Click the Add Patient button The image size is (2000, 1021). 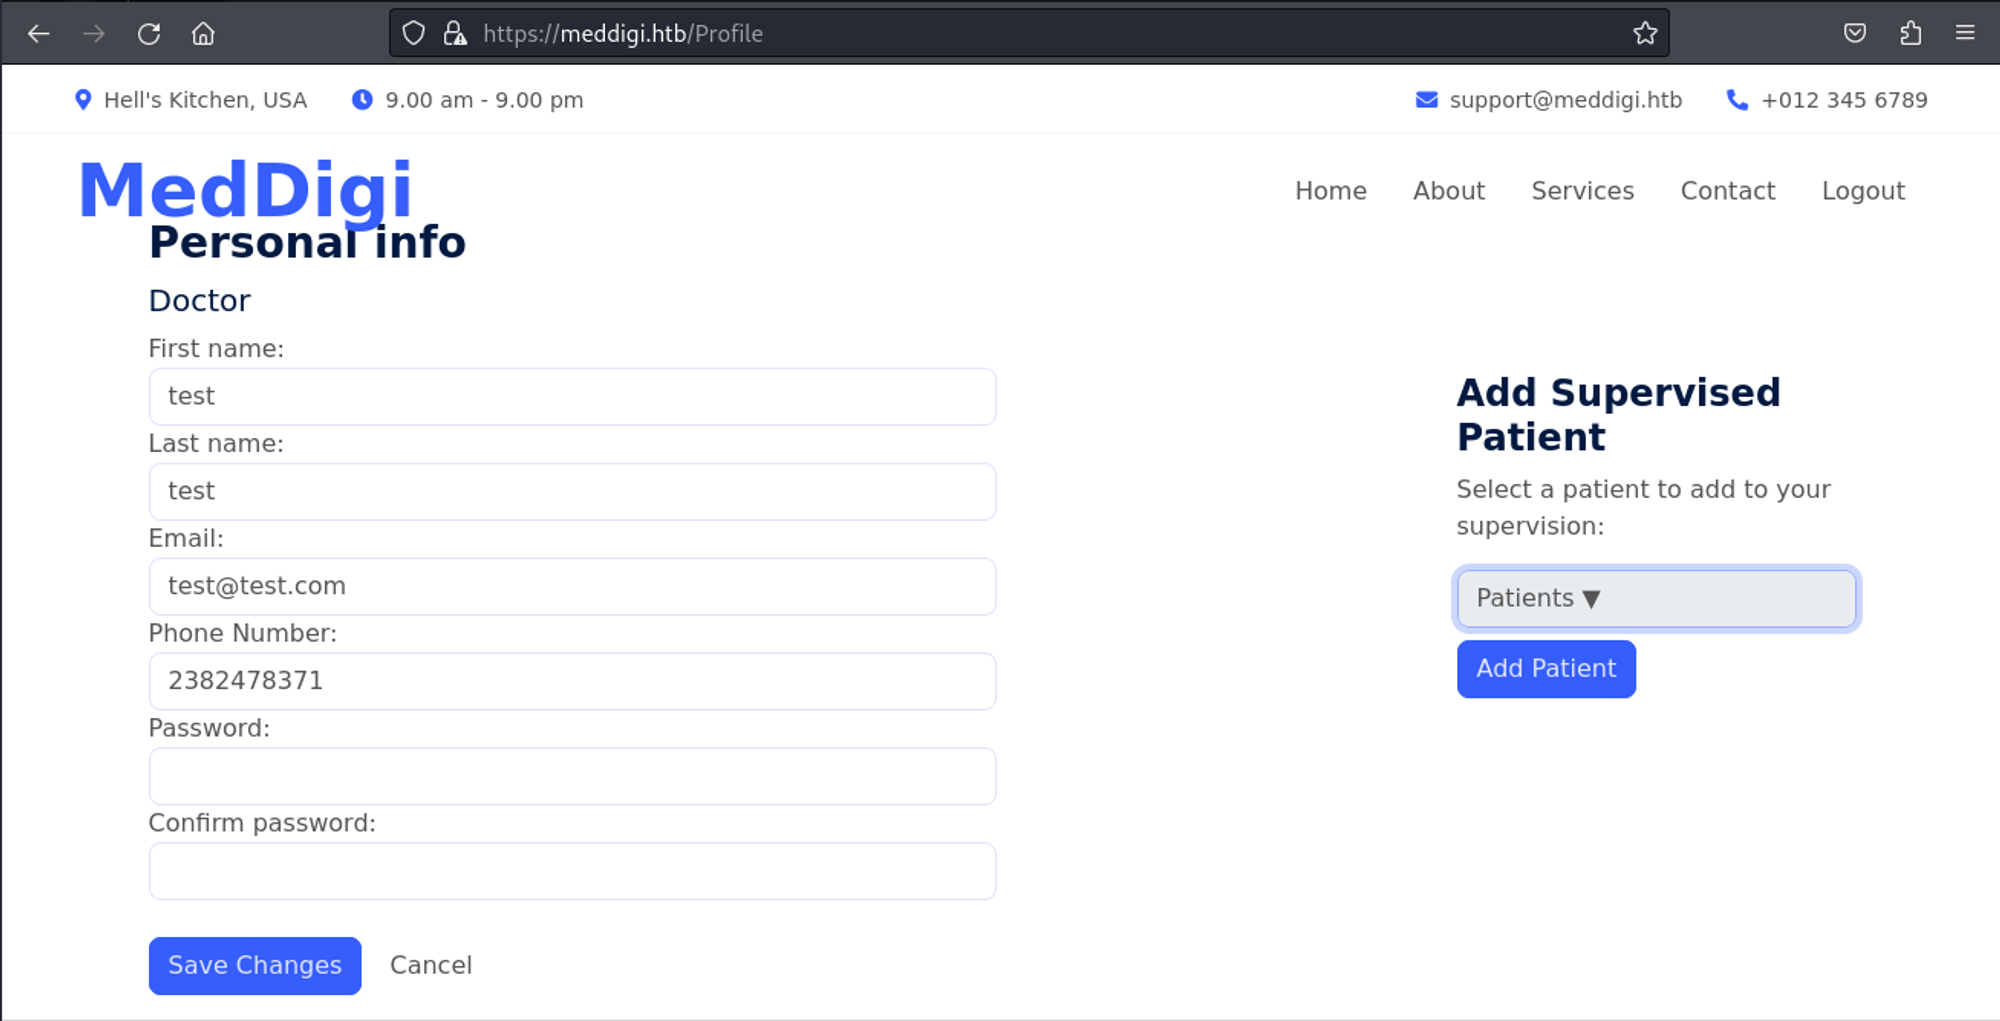1545,669
